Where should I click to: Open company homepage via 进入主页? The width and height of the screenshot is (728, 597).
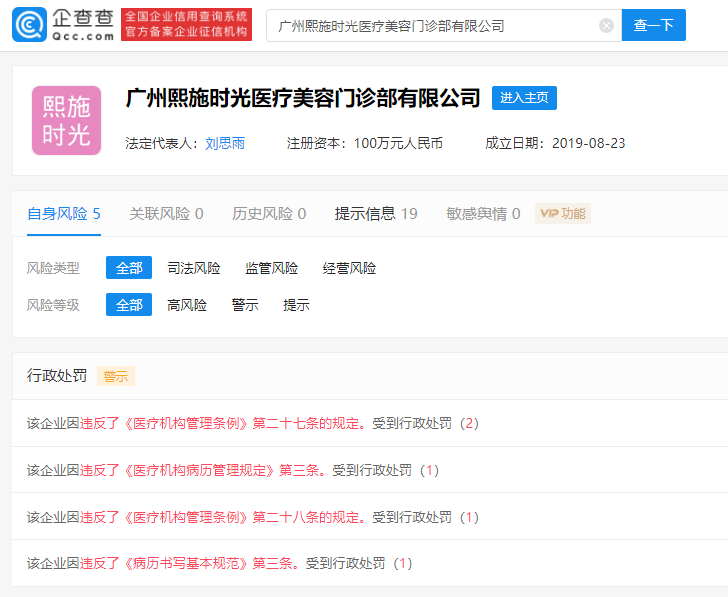[524, 98]
